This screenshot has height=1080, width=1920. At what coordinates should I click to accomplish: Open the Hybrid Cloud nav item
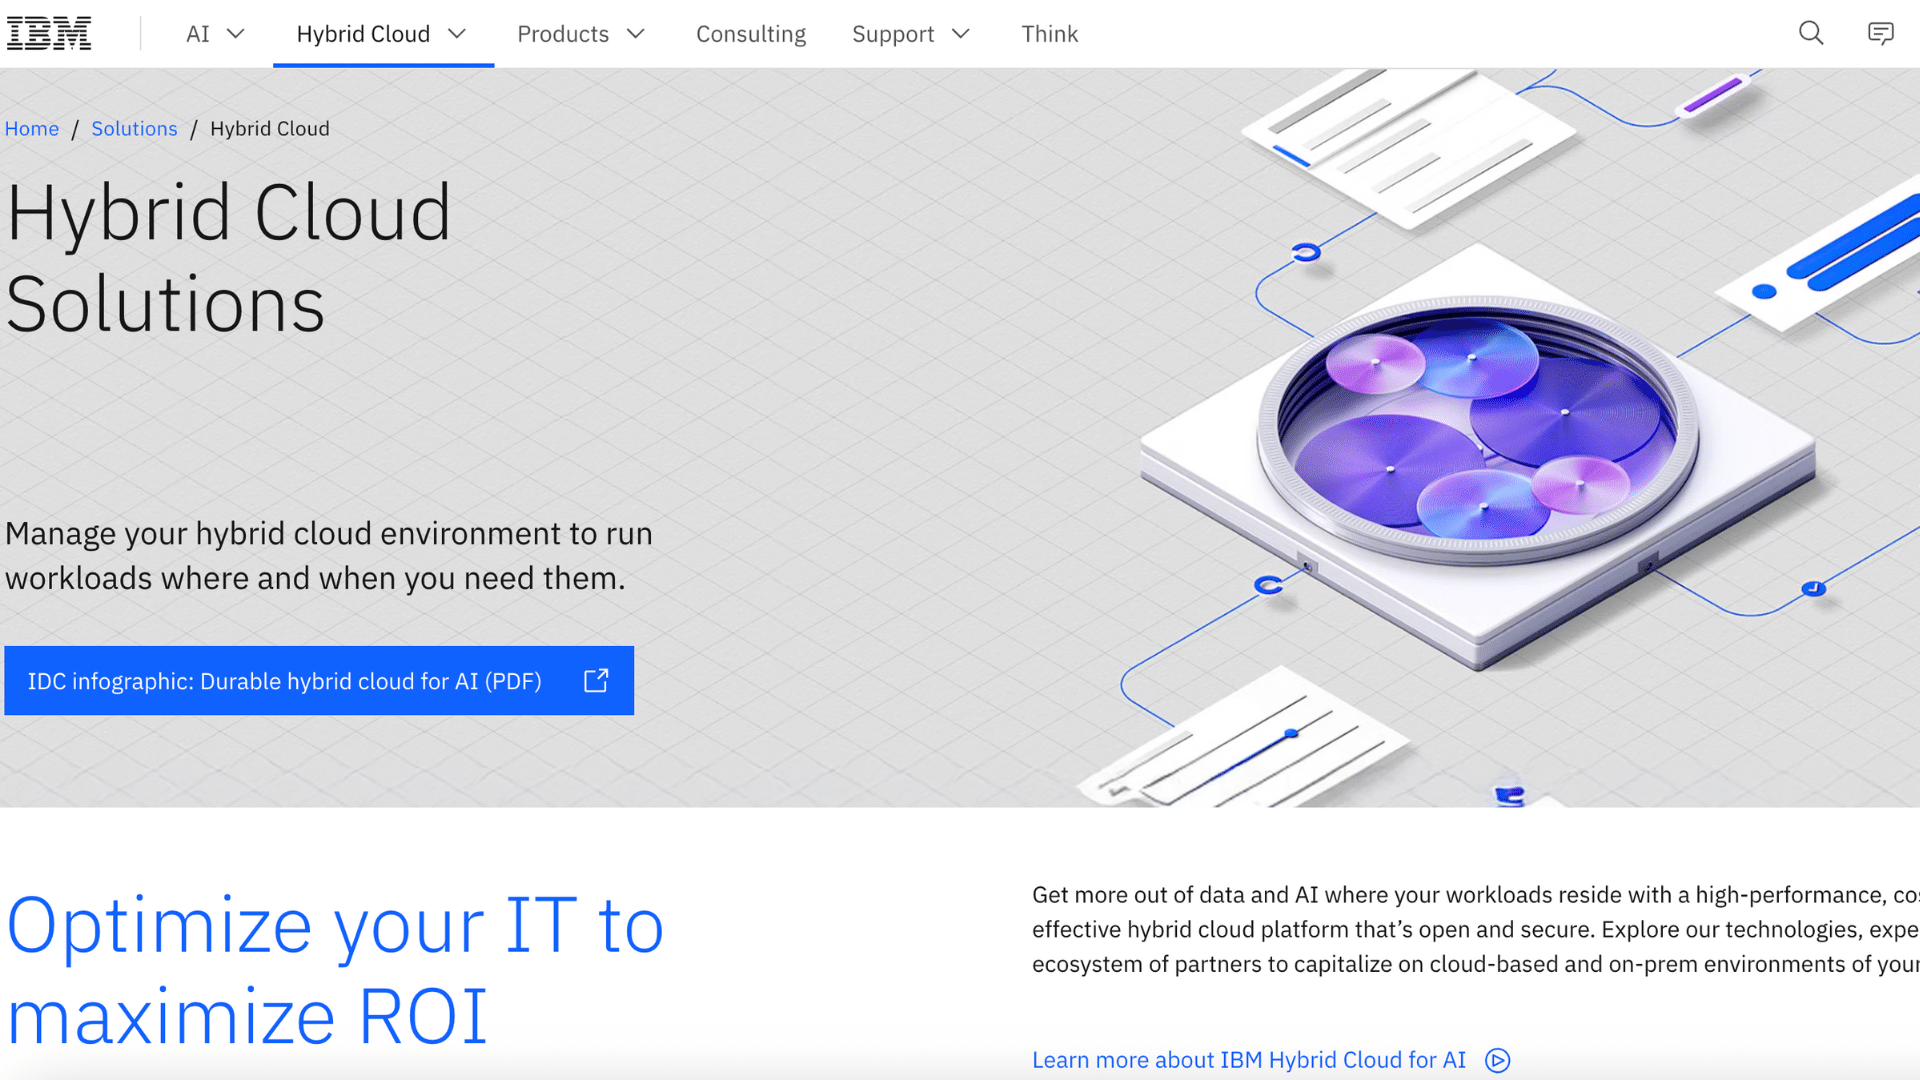point(362,33)
